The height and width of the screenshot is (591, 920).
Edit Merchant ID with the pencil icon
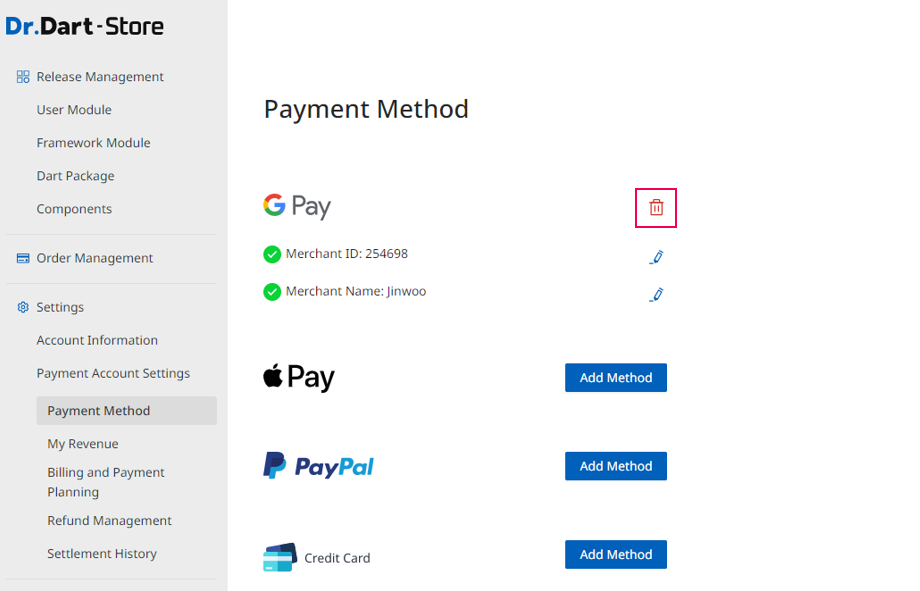(x=656, y=257)
